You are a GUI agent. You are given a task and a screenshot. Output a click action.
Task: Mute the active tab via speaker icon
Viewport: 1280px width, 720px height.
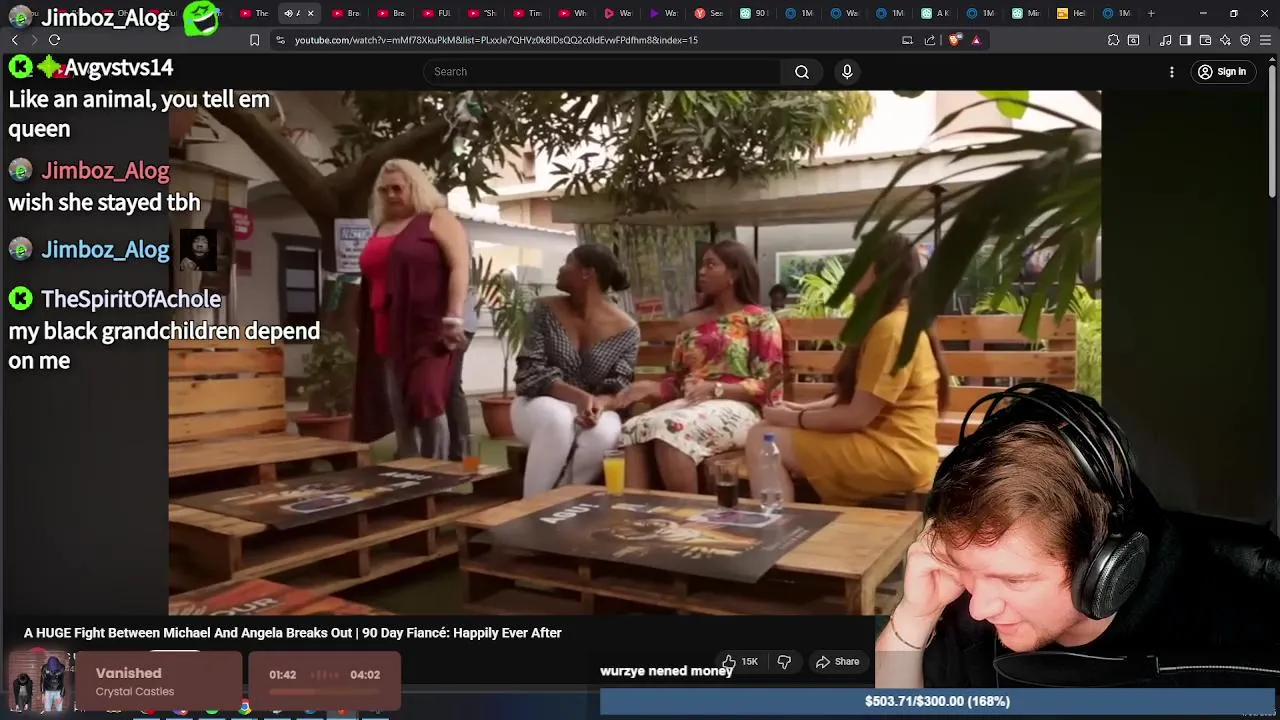pos(288,13)
